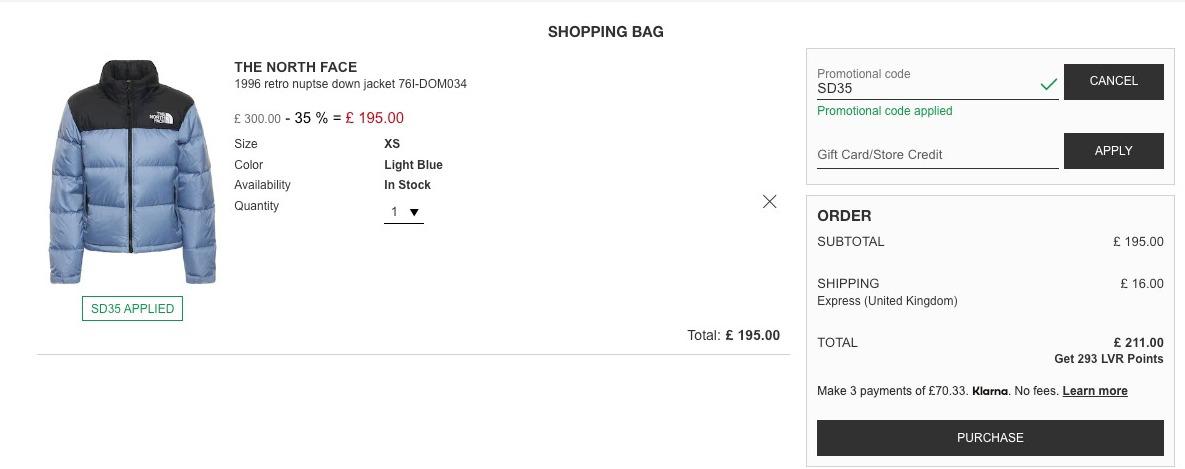Open the North Face jacket thumbnail
This screenshot has height=469, width=1185.
tap(132, 172)
